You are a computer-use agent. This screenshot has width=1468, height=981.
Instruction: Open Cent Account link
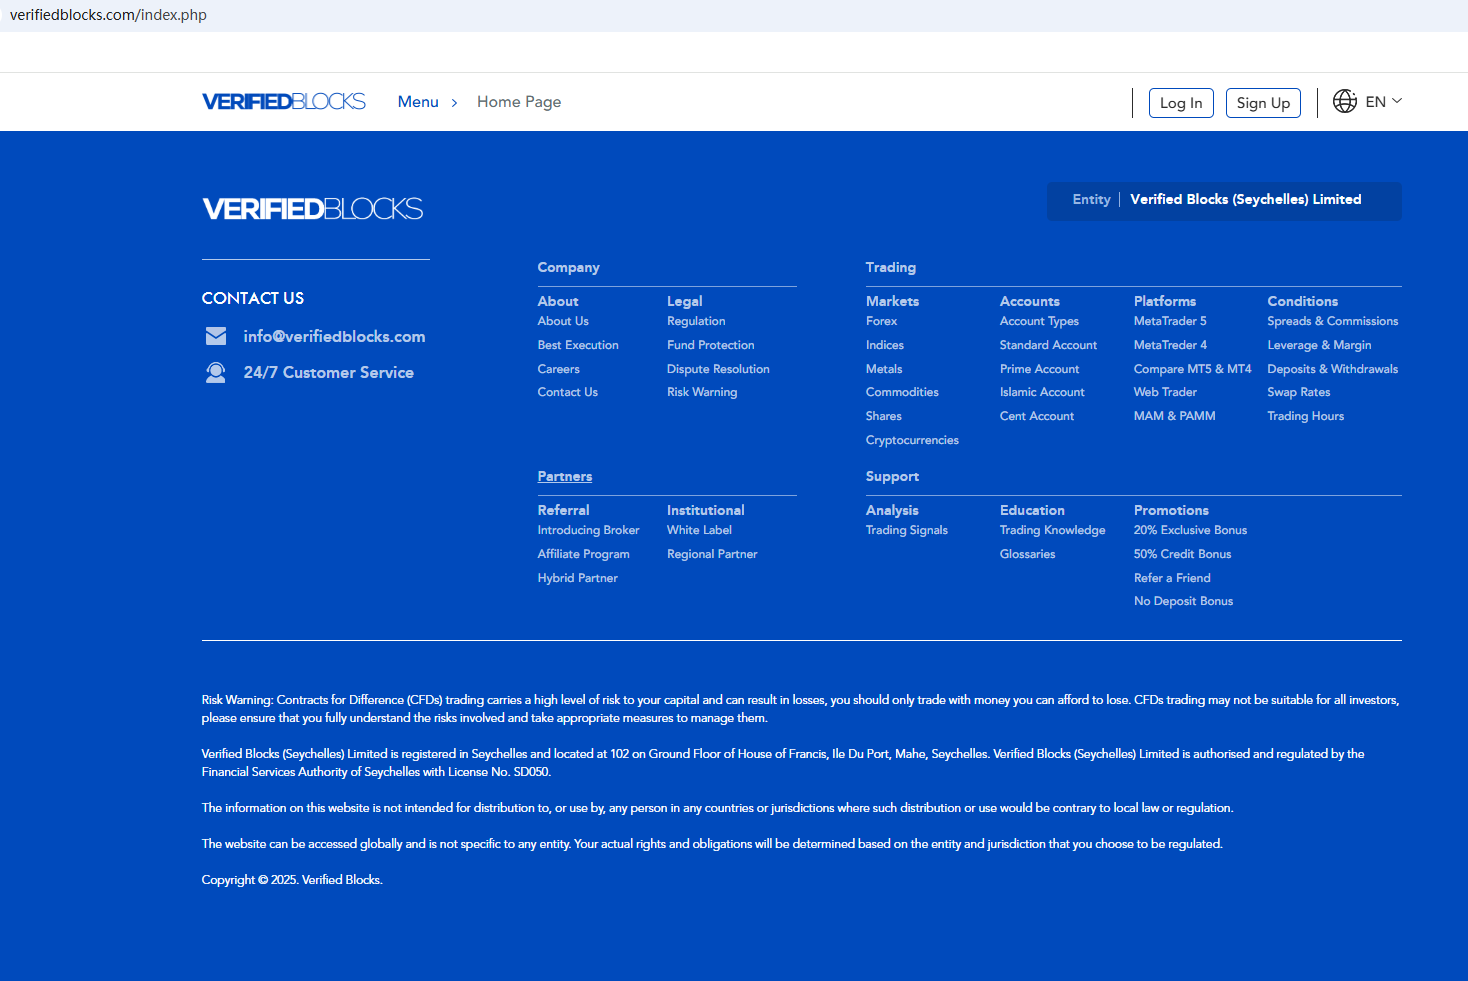(x=1037, y=416)
